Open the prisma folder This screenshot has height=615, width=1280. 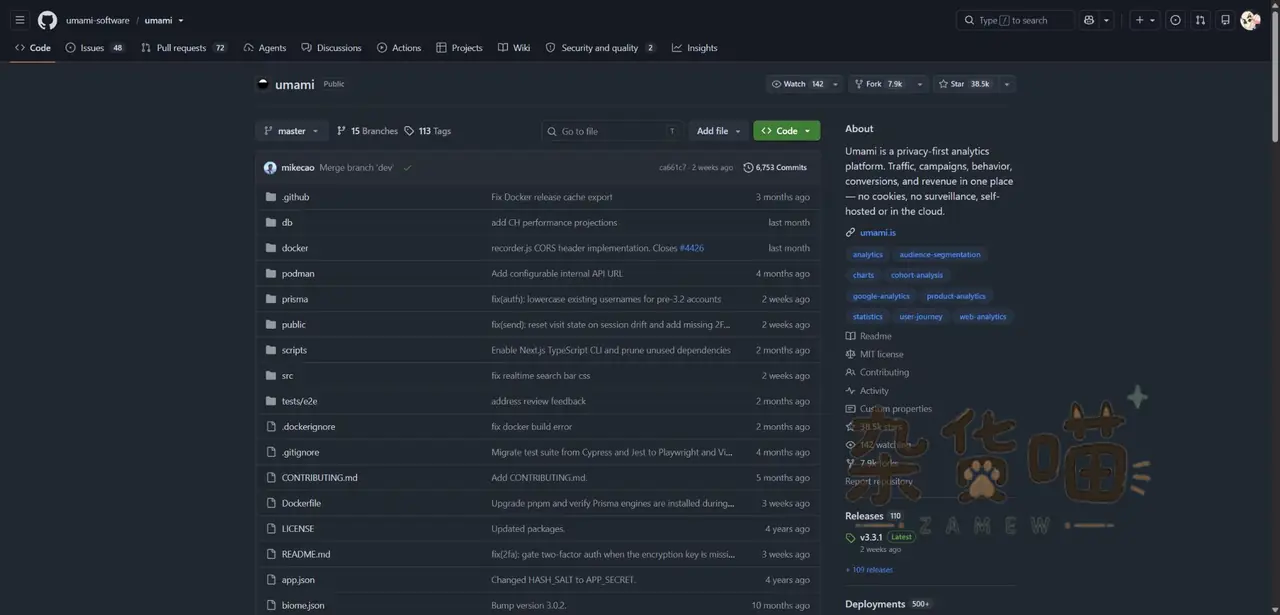click(x=295, y=299)
